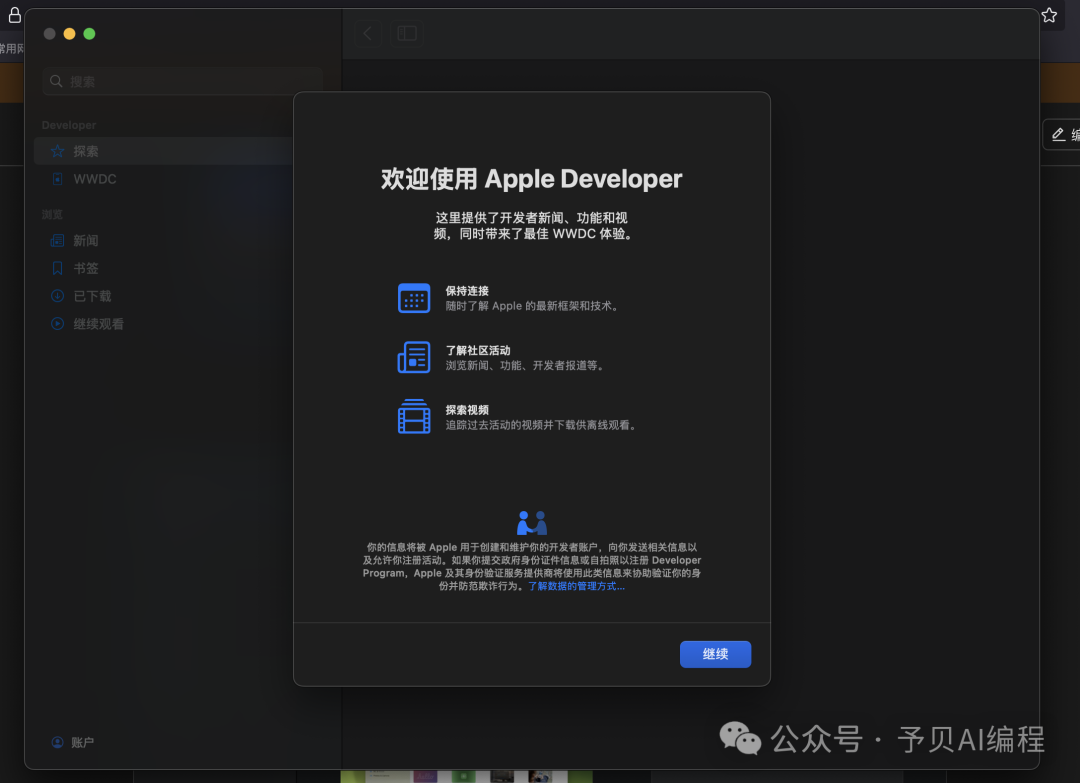Click the back chevron in toolbar
This screenshot has height=783, width=1080.
367,33
